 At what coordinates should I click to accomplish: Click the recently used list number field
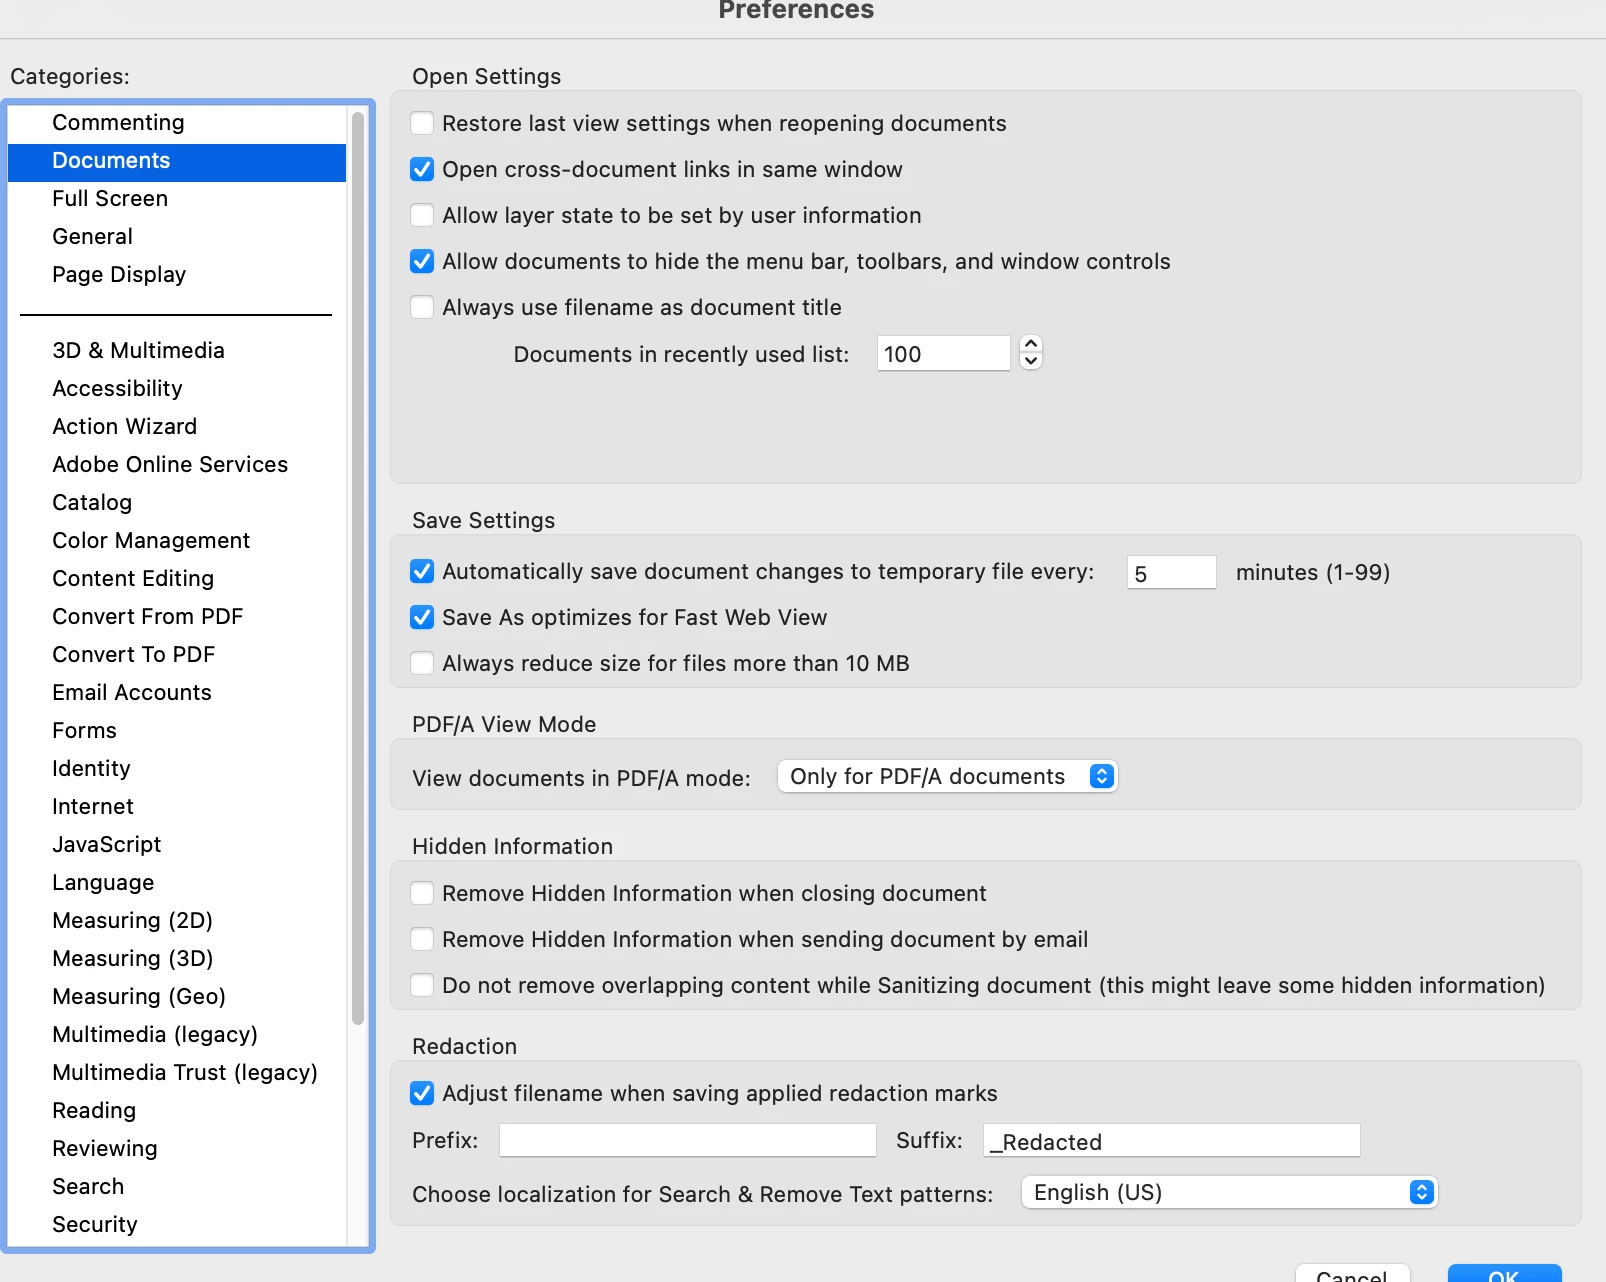pos(943,353)
